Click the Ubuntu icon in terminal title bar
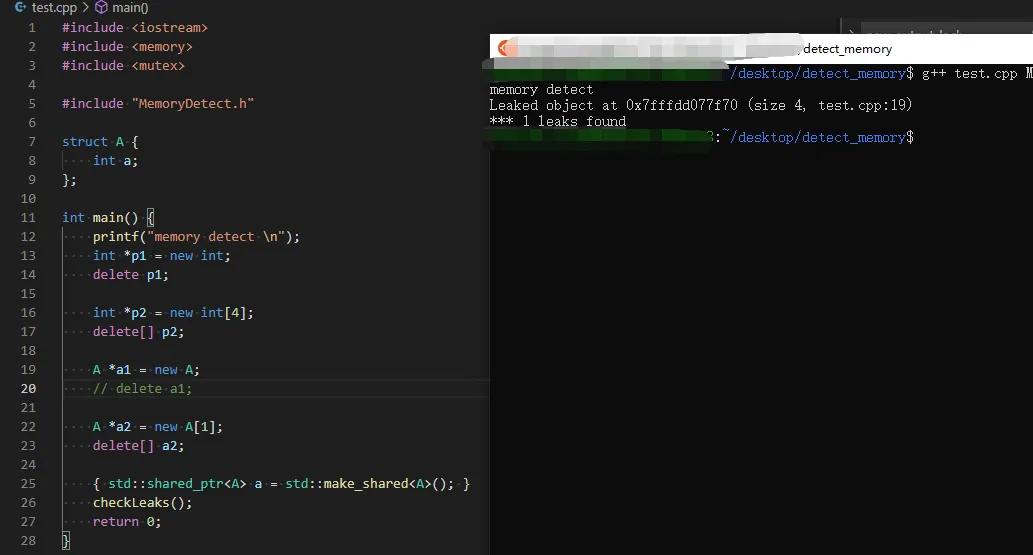 pyautogui.click(x=507, y=48)
